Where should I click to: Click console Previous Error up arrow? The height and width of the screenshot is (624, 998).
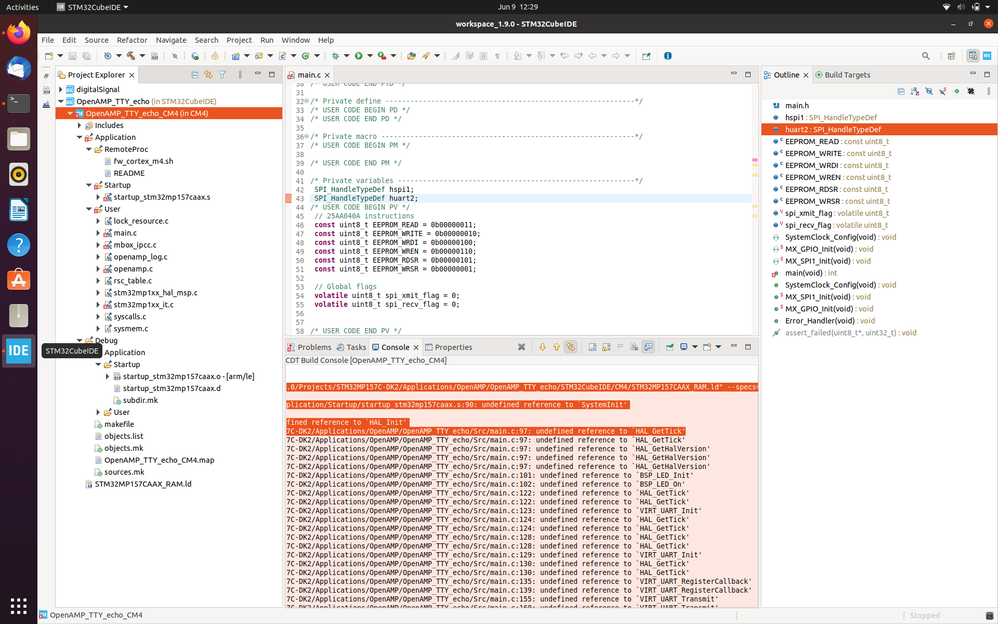556,347
